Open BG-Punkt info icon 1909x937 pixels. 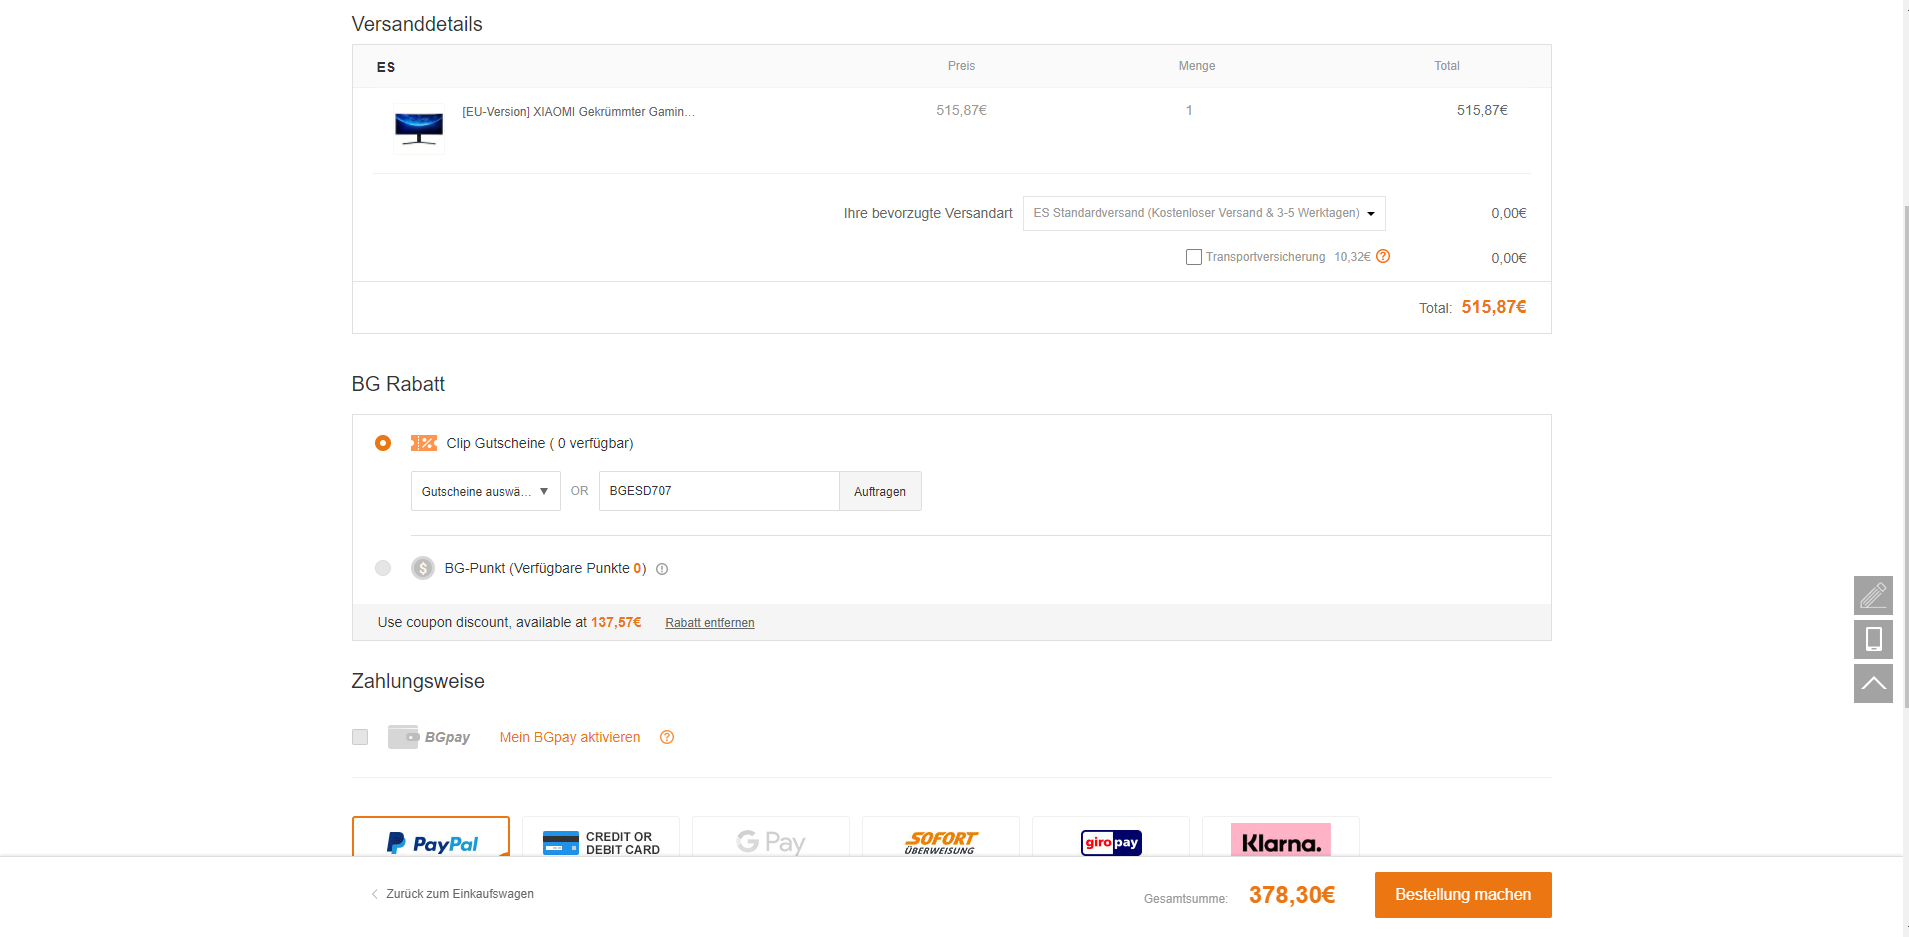click(x=662, y=569)
